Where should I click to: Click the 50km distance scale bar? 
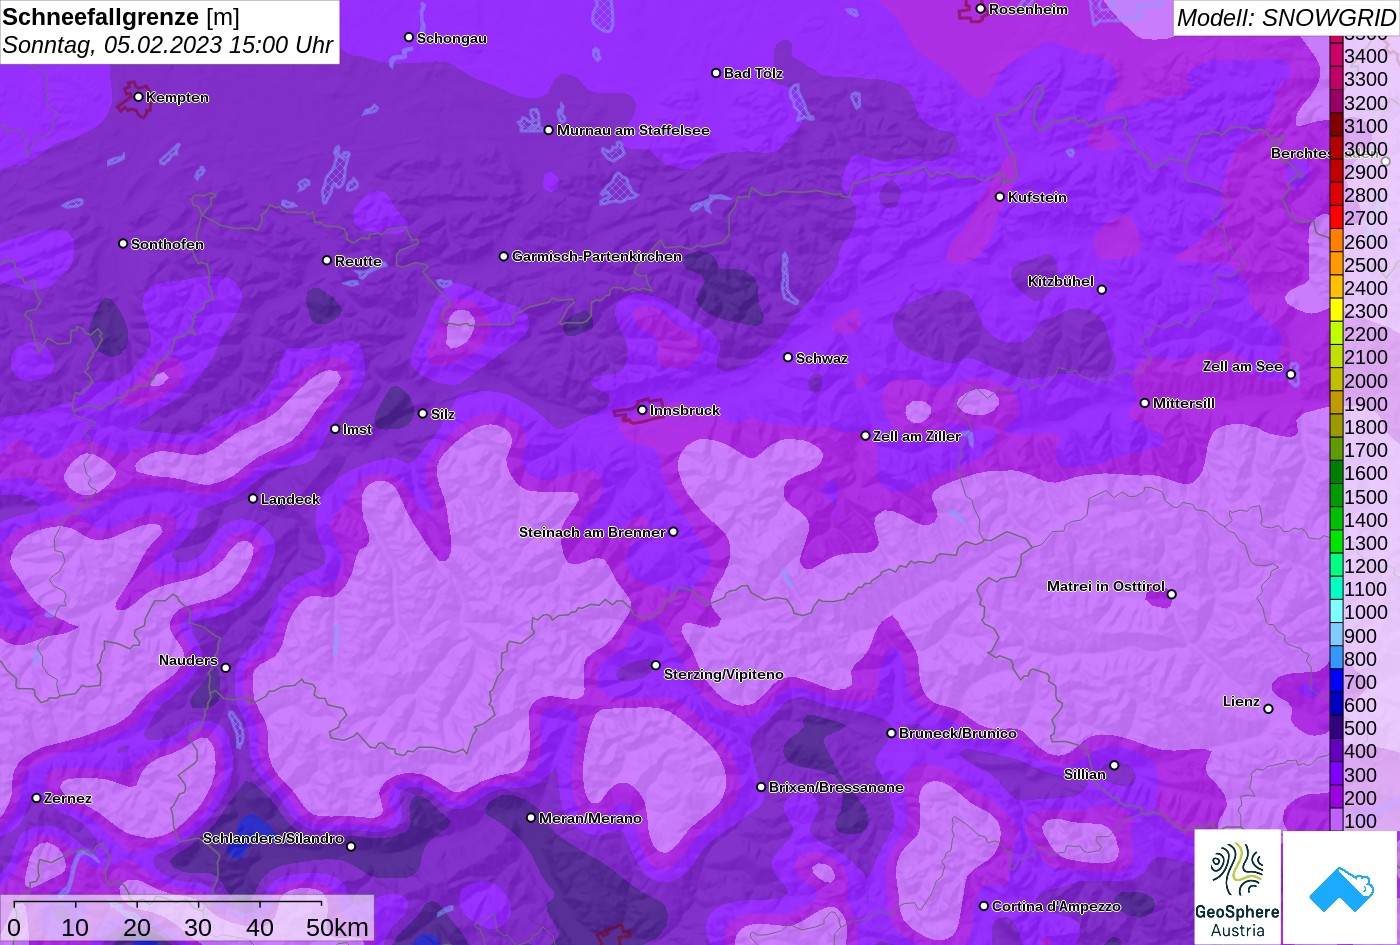point(187,917)
